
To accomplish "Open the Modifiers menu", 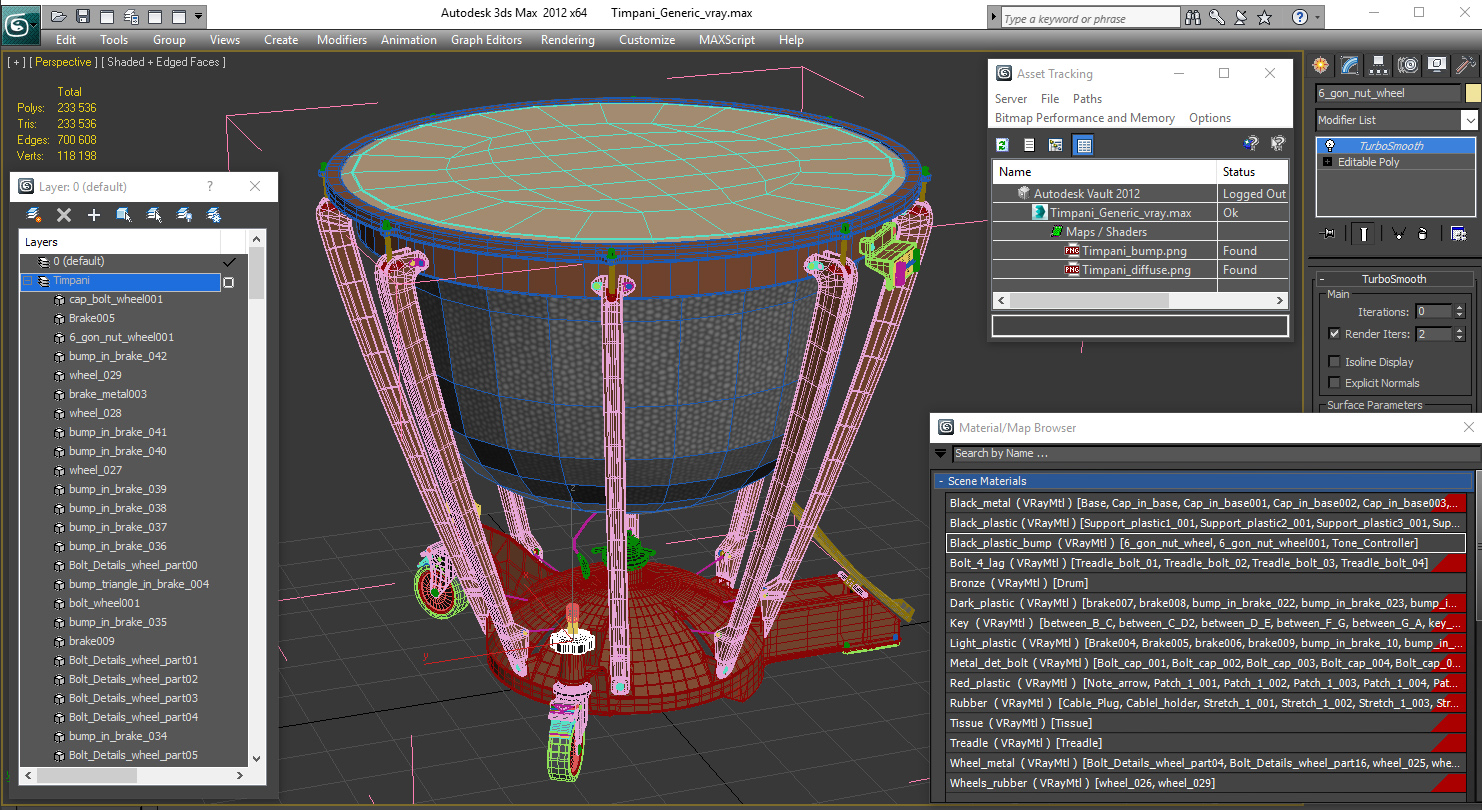I will click(342, 40).
